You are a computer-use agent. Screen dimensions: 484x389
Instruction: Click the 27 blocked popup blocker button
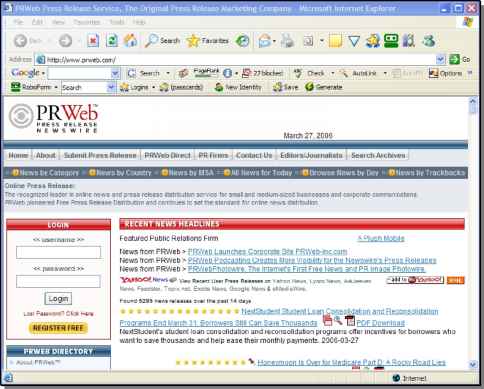tap(263, 73)
